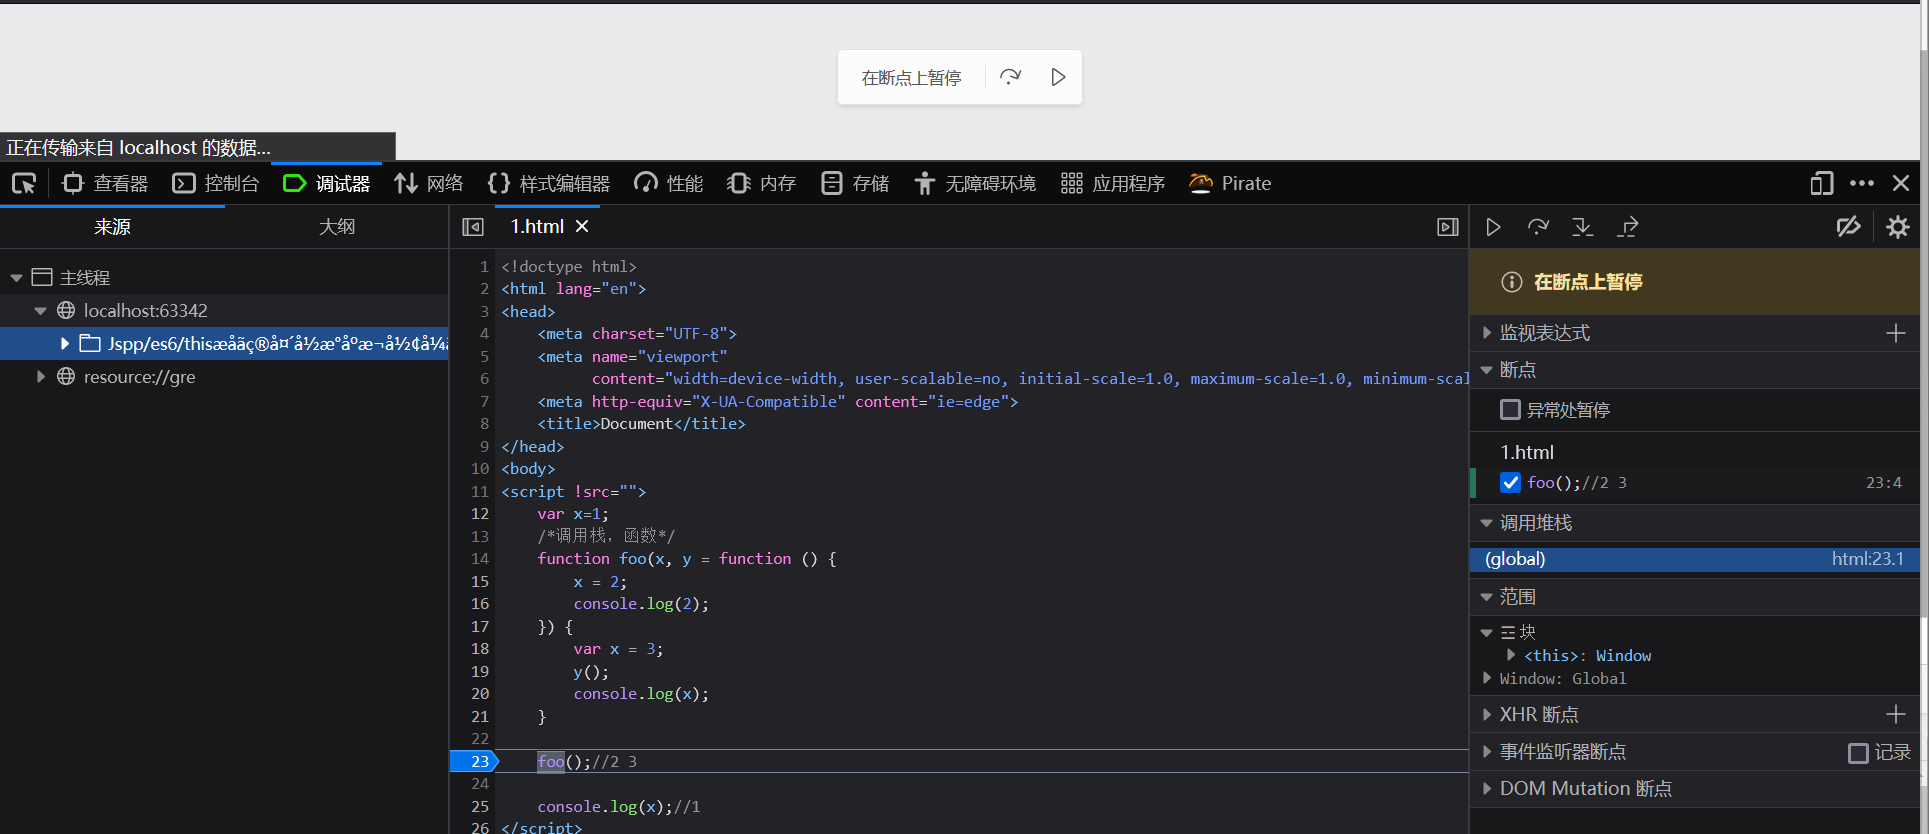Collapse the localhost:63342 node
Image resolution: width=1929 pixels, height=834 pixels.
pos(40,311)
